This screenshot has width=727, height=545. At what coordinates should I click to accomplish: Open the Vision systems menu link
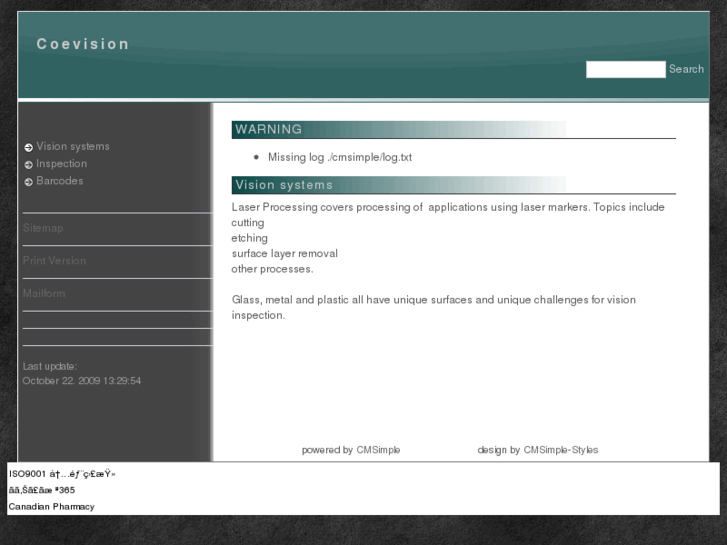coord(73,146)
